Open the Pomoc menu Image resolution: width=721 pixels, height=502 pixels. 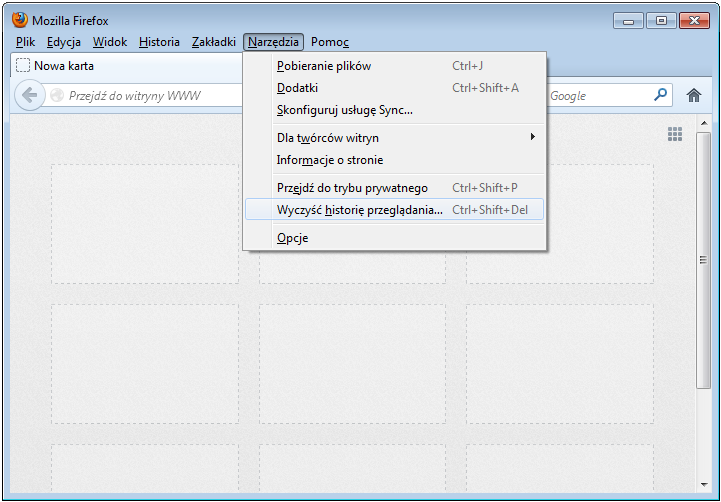tap(330, 42)
